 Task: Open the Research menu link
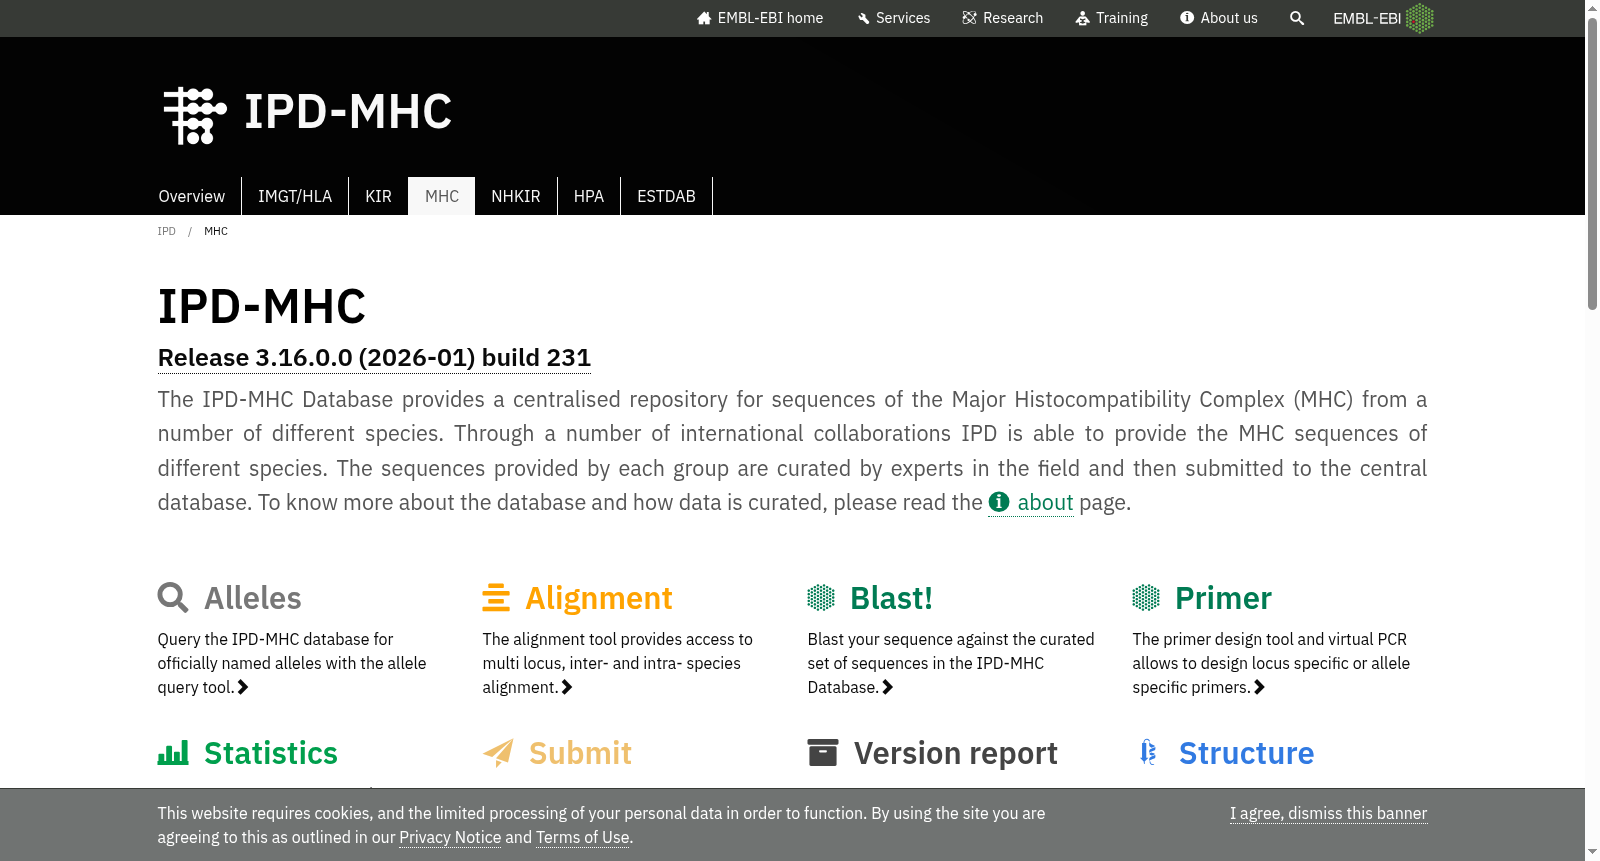pos(1002,18)
